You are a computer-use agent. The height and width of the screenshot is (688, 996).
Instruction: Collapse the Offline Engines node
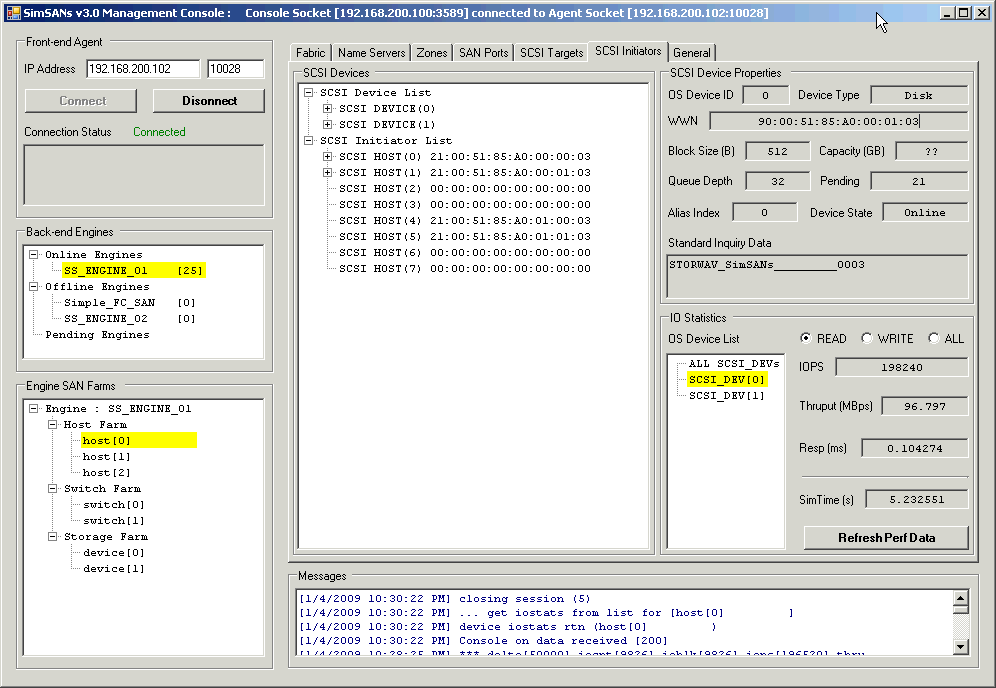[x=33, y=287]
